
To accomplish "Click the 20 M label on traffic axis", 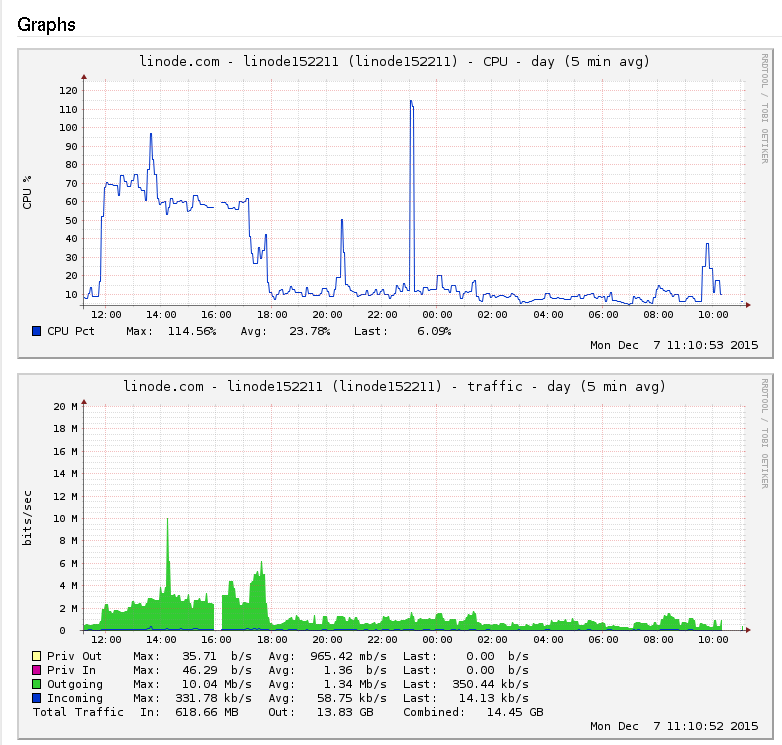I will (66, 406).
